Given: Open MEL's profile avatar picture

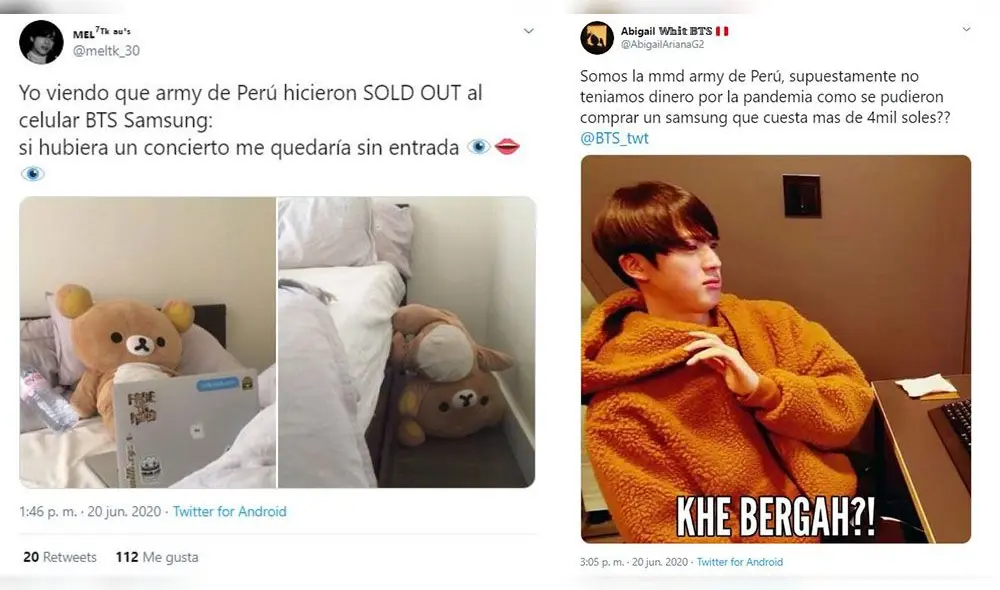Looking at the screenshot, I should [40, 40].
